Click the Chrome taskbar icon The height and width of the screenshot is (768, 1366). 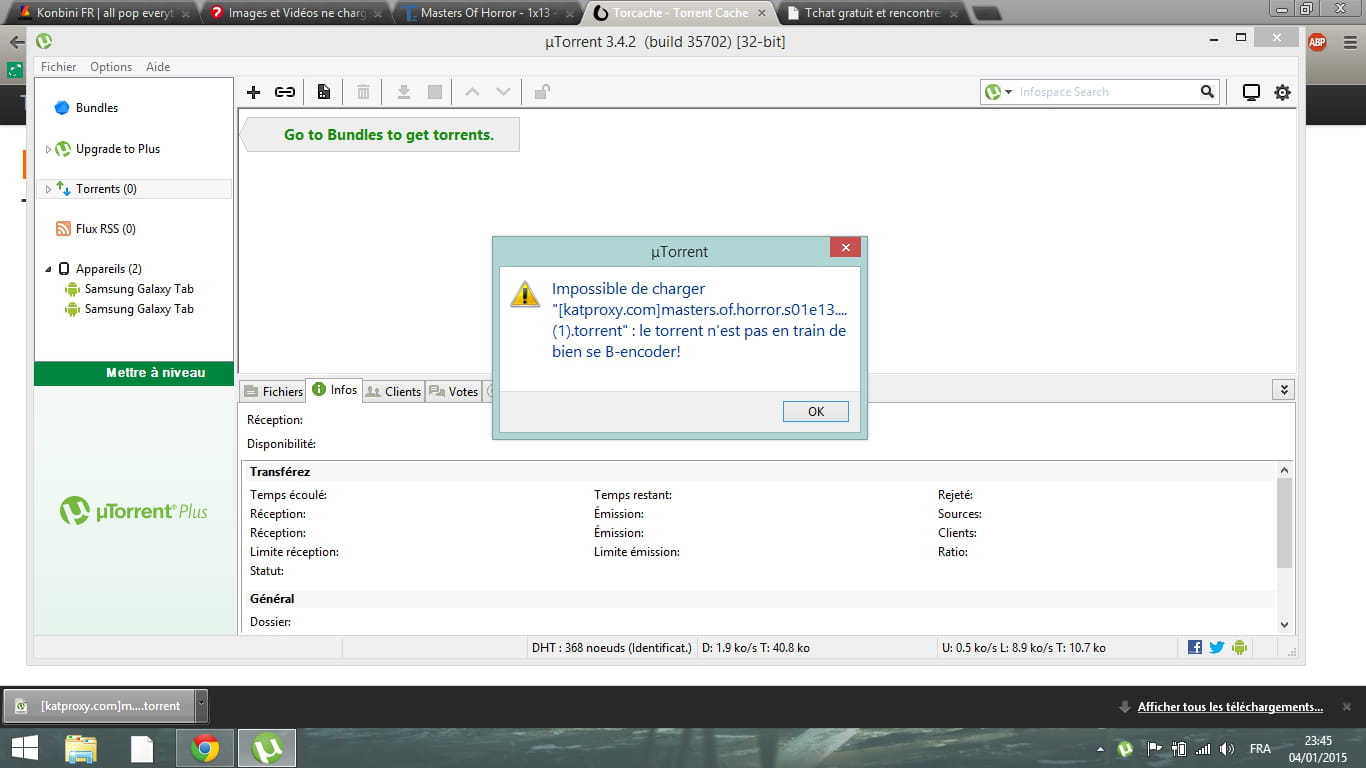[x=205, y=748]
